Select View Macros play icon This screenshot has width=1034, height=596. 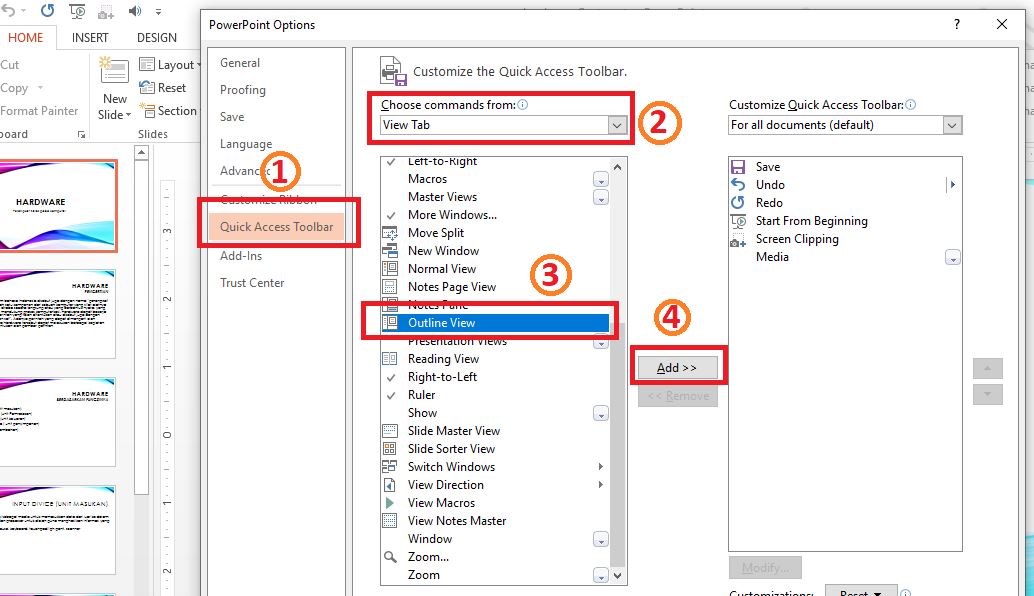pyautogui.click(x=390, y=502)
